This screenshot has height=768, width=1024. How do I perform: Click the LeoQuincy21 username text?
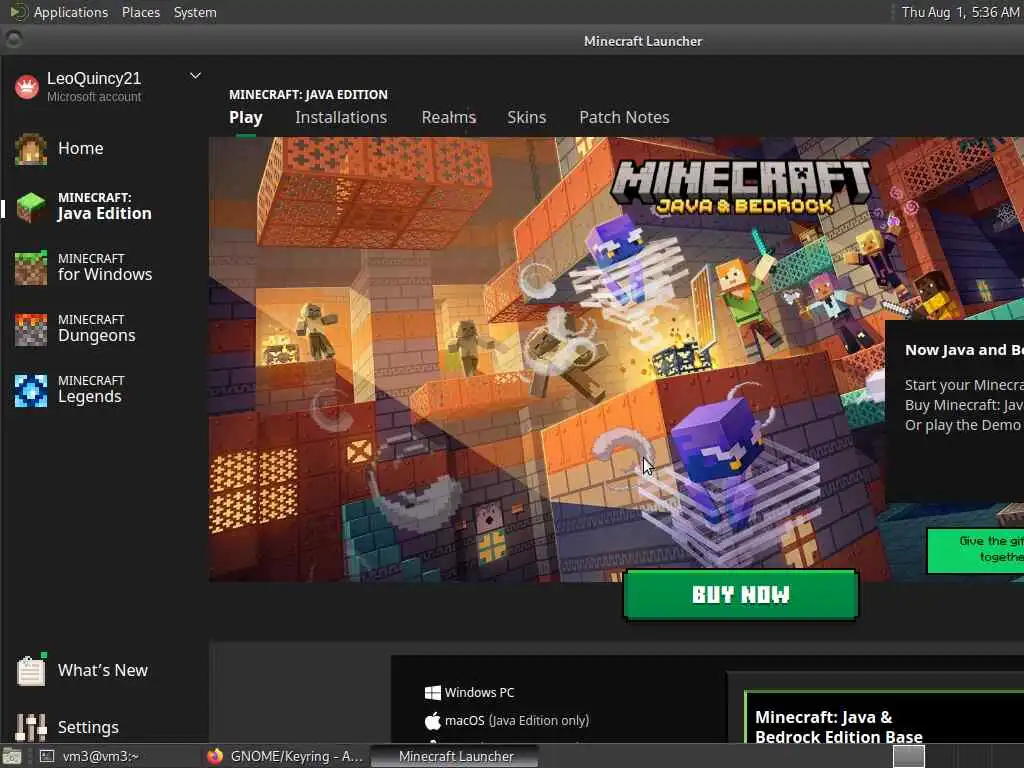(93, 78)
